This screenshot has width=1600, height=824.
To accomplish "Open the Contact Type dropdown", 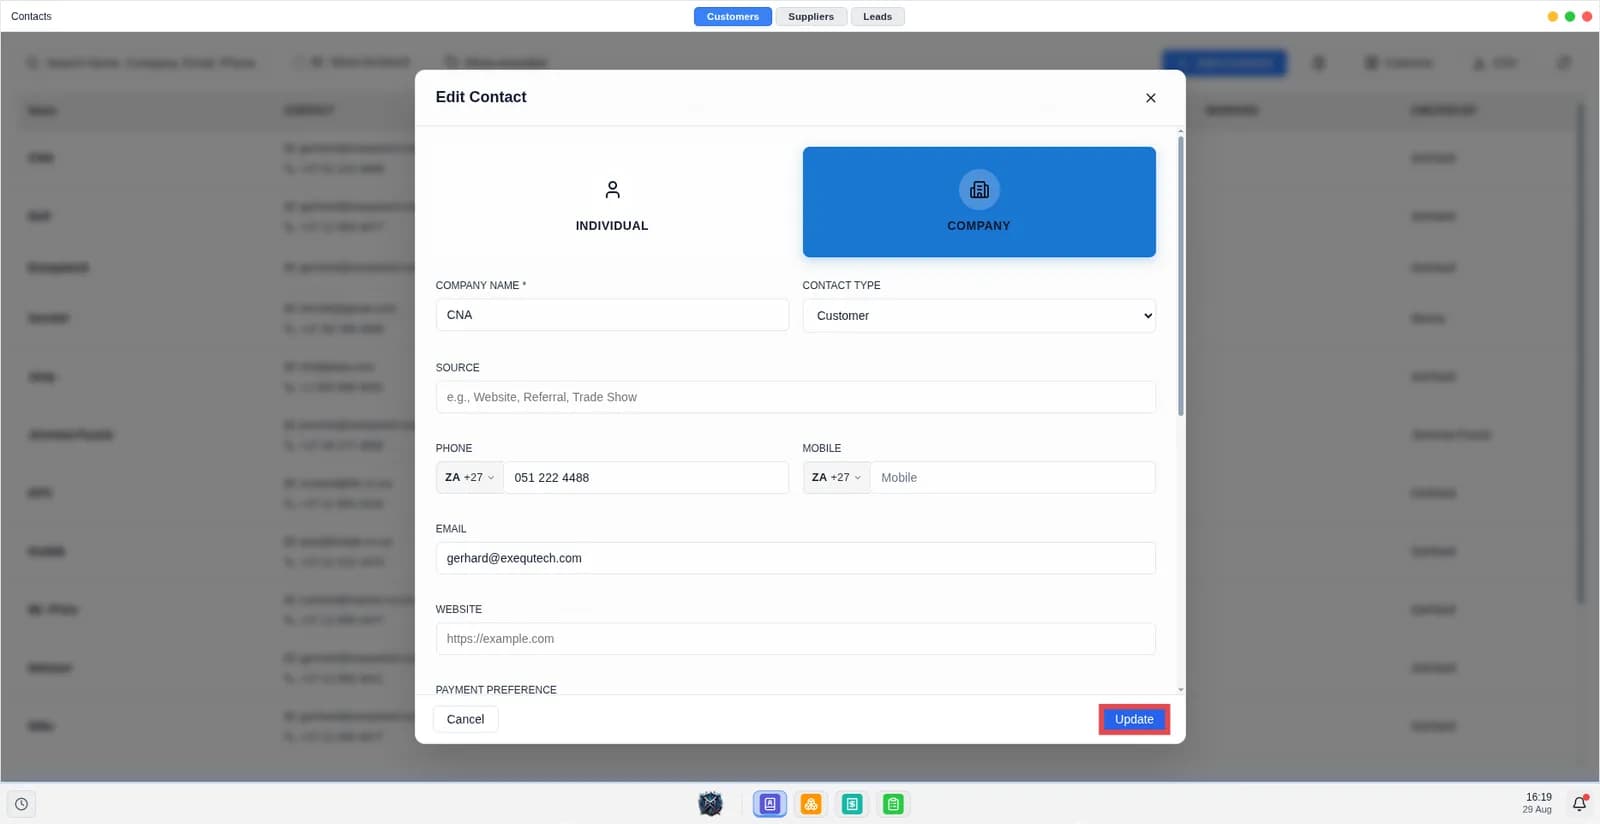I will 979,316.
